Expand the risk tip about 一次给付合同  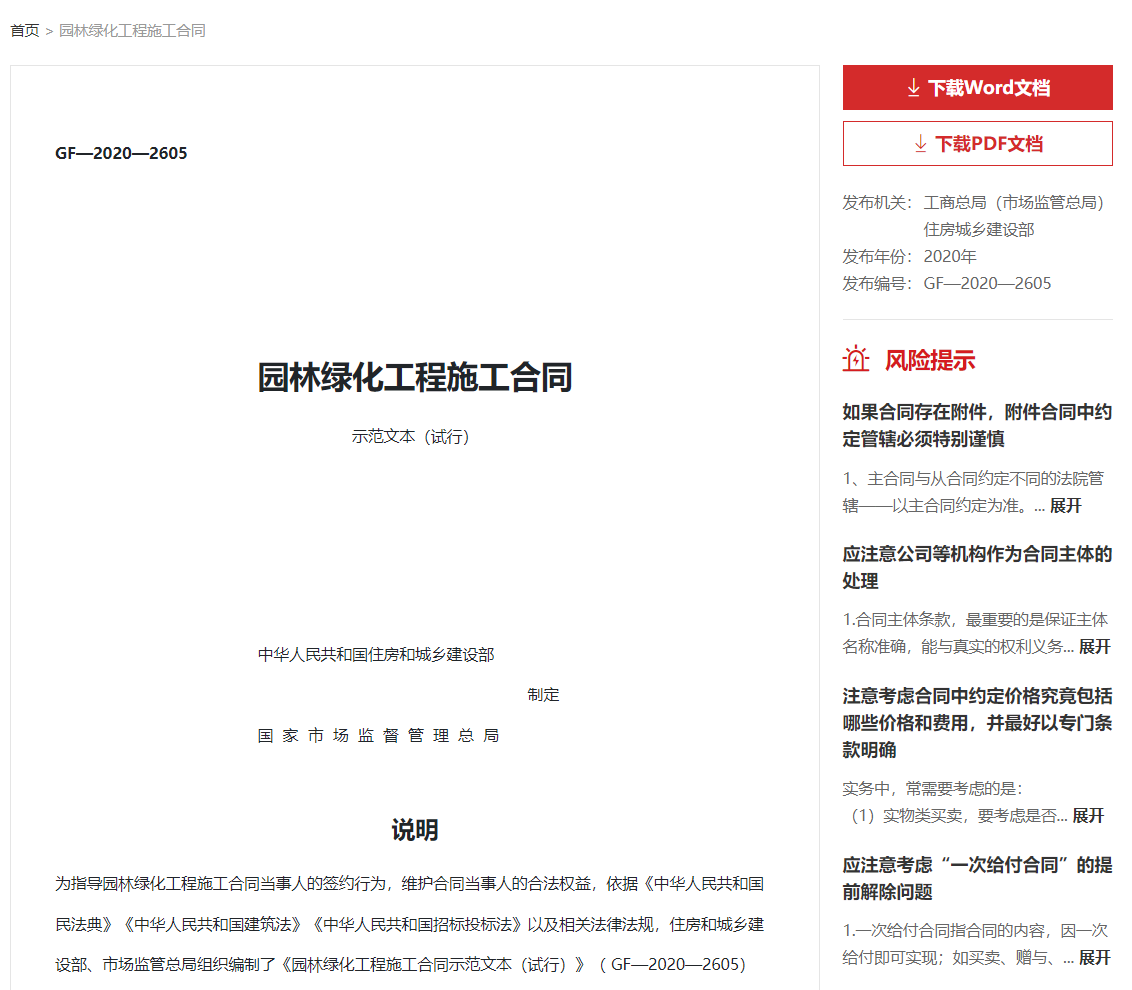click(x=1094, y=958)
